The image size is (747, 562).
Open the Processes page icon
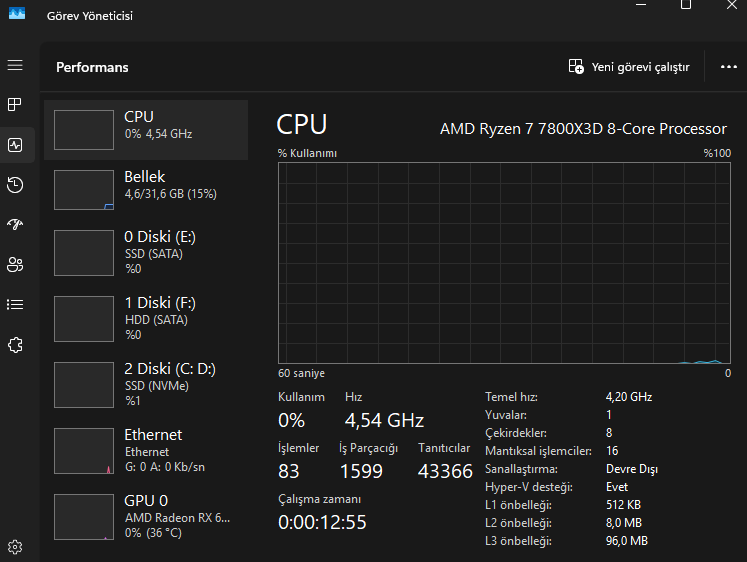15,104
